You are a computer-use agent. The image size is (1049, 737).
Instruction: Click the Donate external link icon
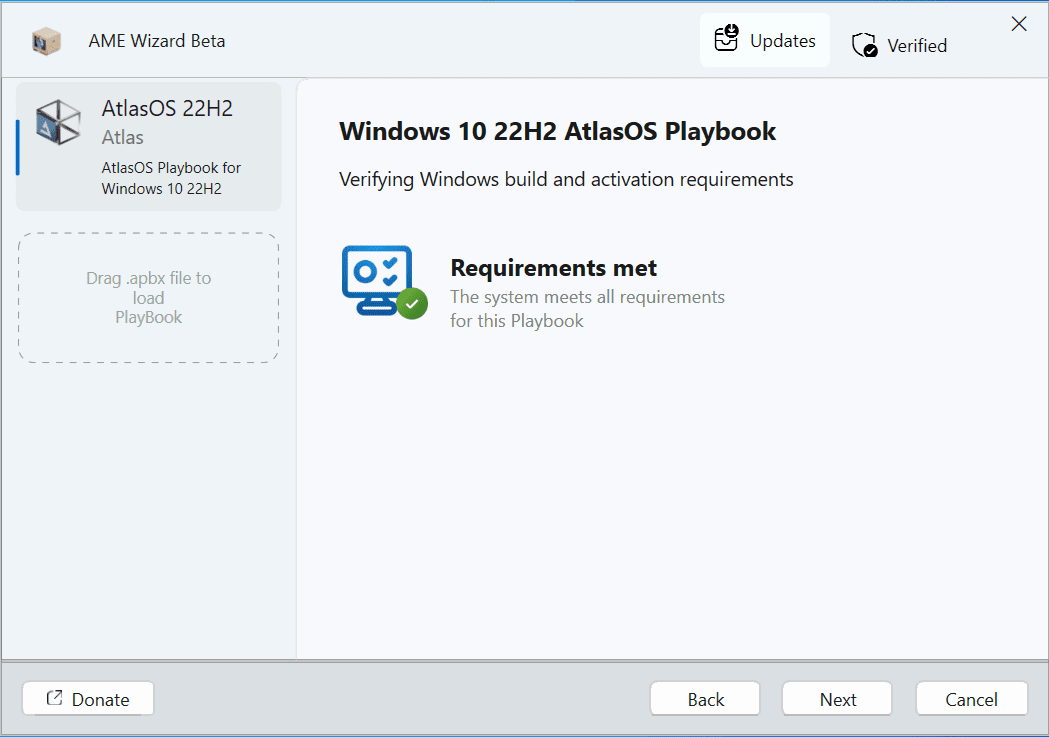point(55,698)
